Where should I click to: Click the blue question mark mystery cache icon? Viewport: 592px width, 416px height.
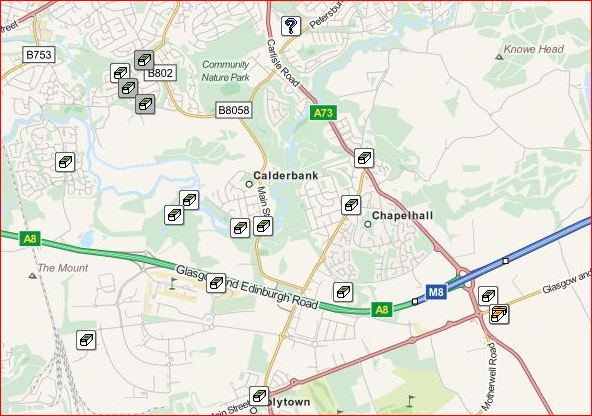click(291, 26)
